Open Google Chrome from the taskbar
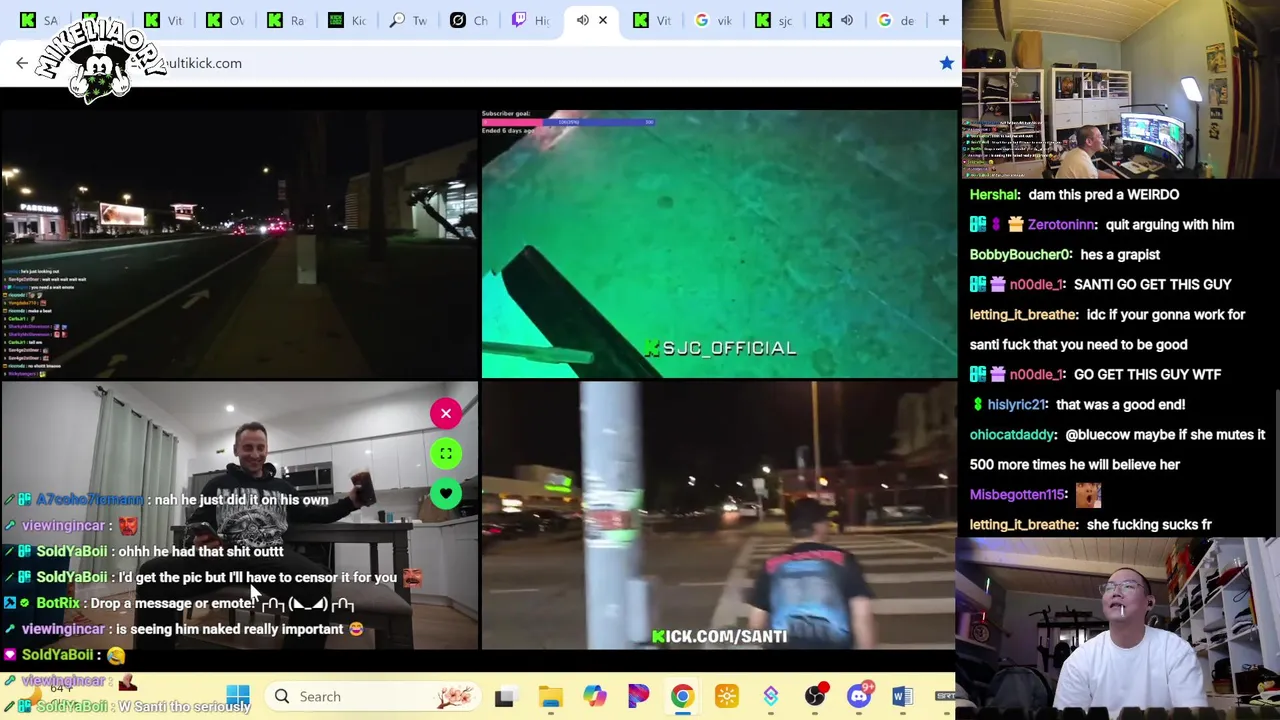 (682, 696)
